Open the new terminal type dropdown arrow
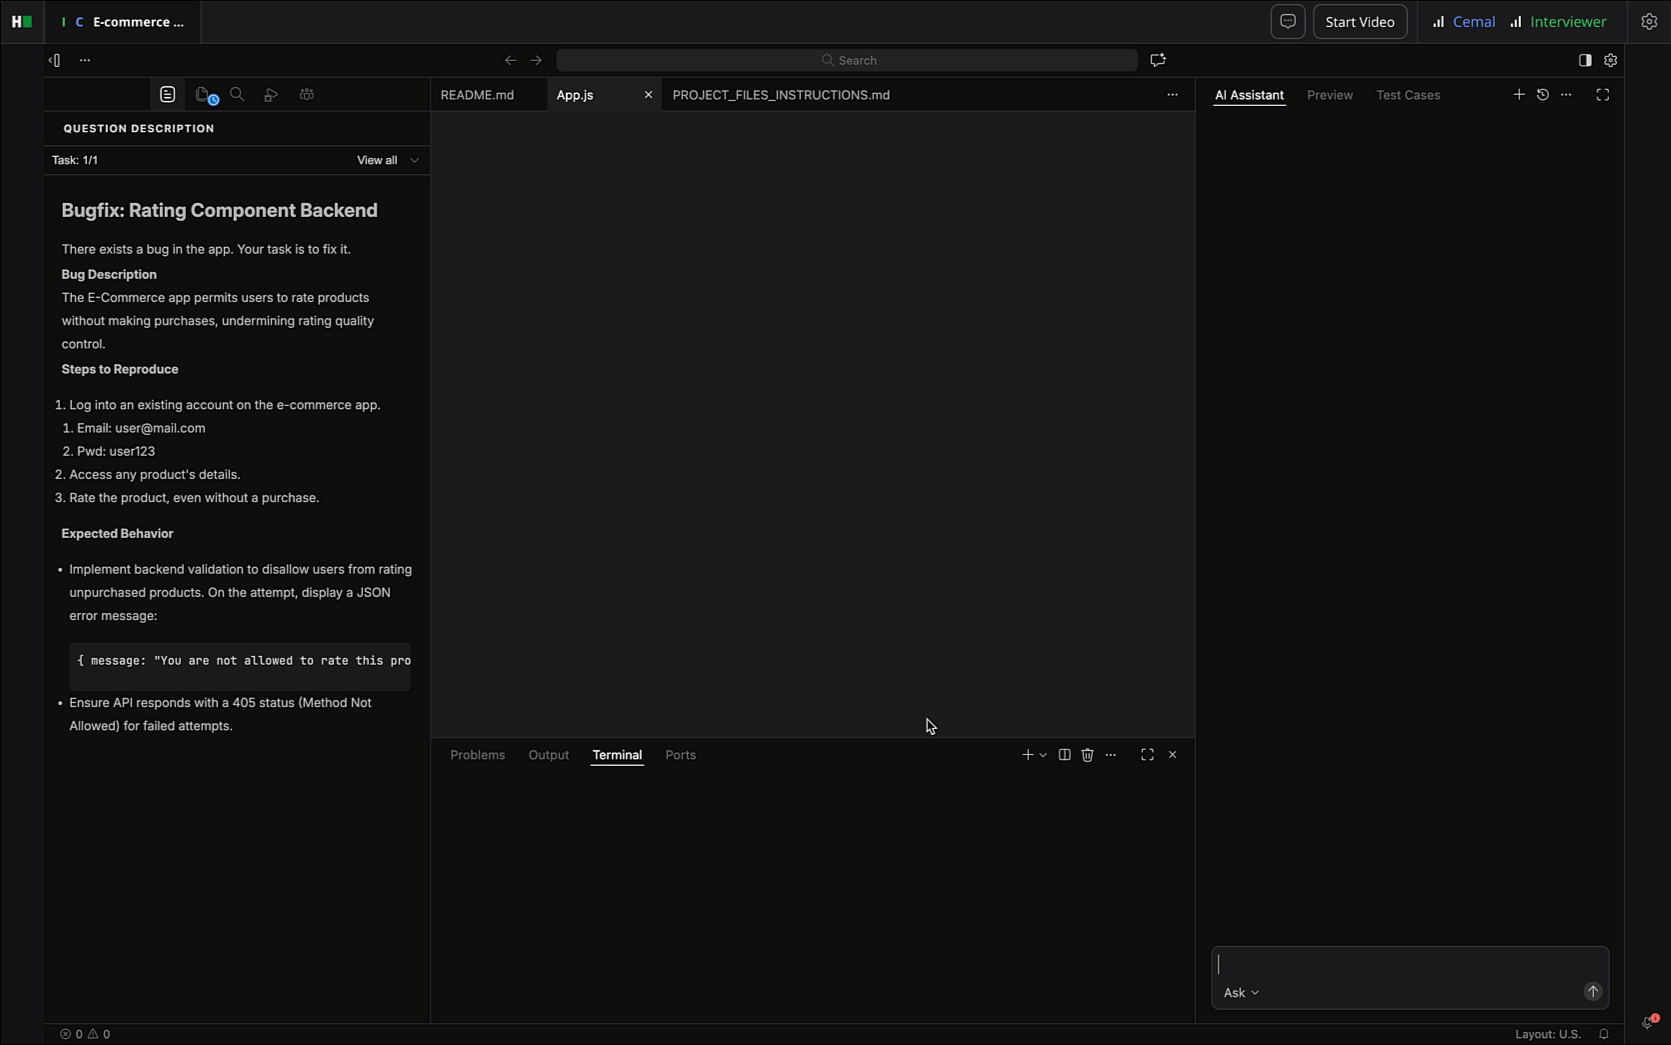 click(x=1042, y=755)
